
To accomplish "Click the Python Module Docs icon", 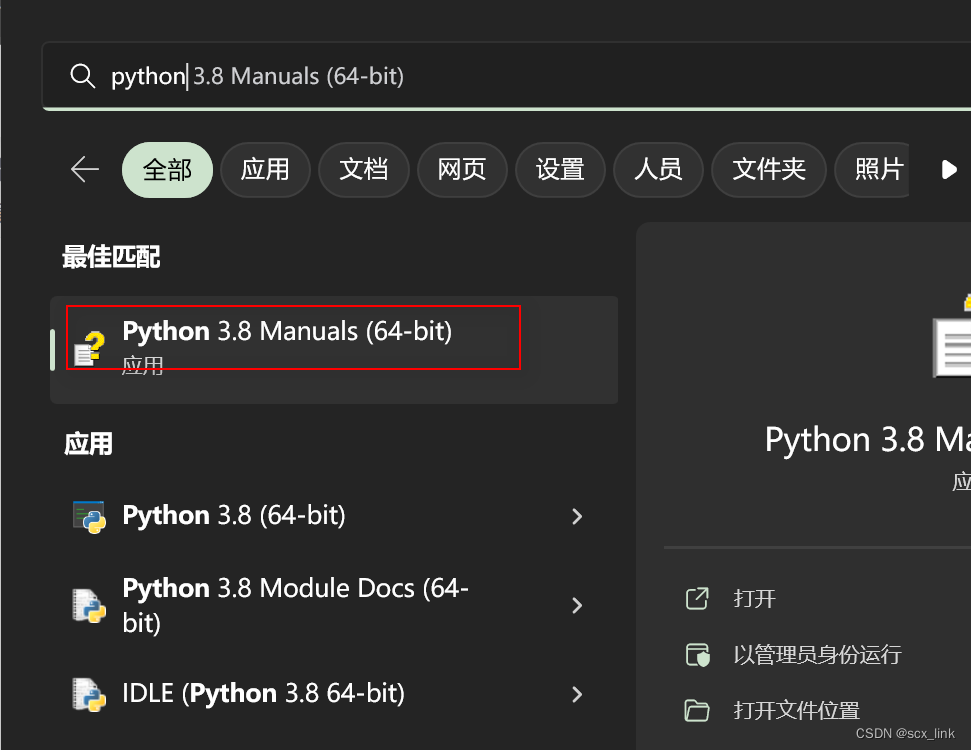I will pyautogui.click(x=89, y=605).
